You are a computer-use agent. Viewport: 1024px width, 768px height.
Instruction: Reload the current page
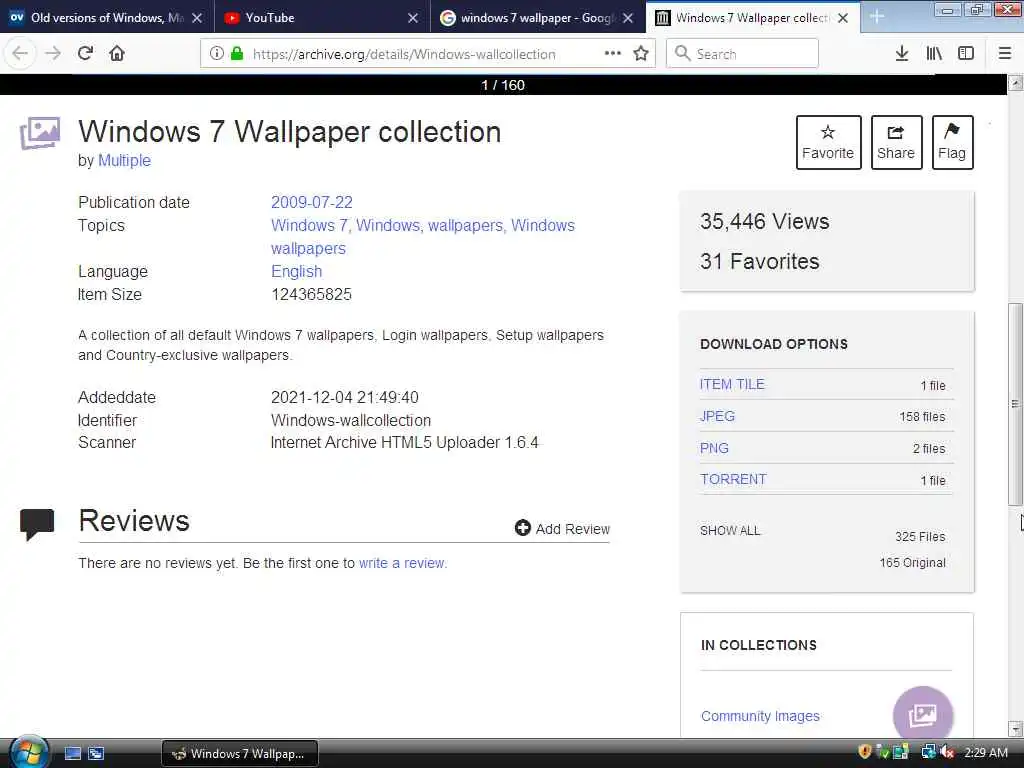85,54
